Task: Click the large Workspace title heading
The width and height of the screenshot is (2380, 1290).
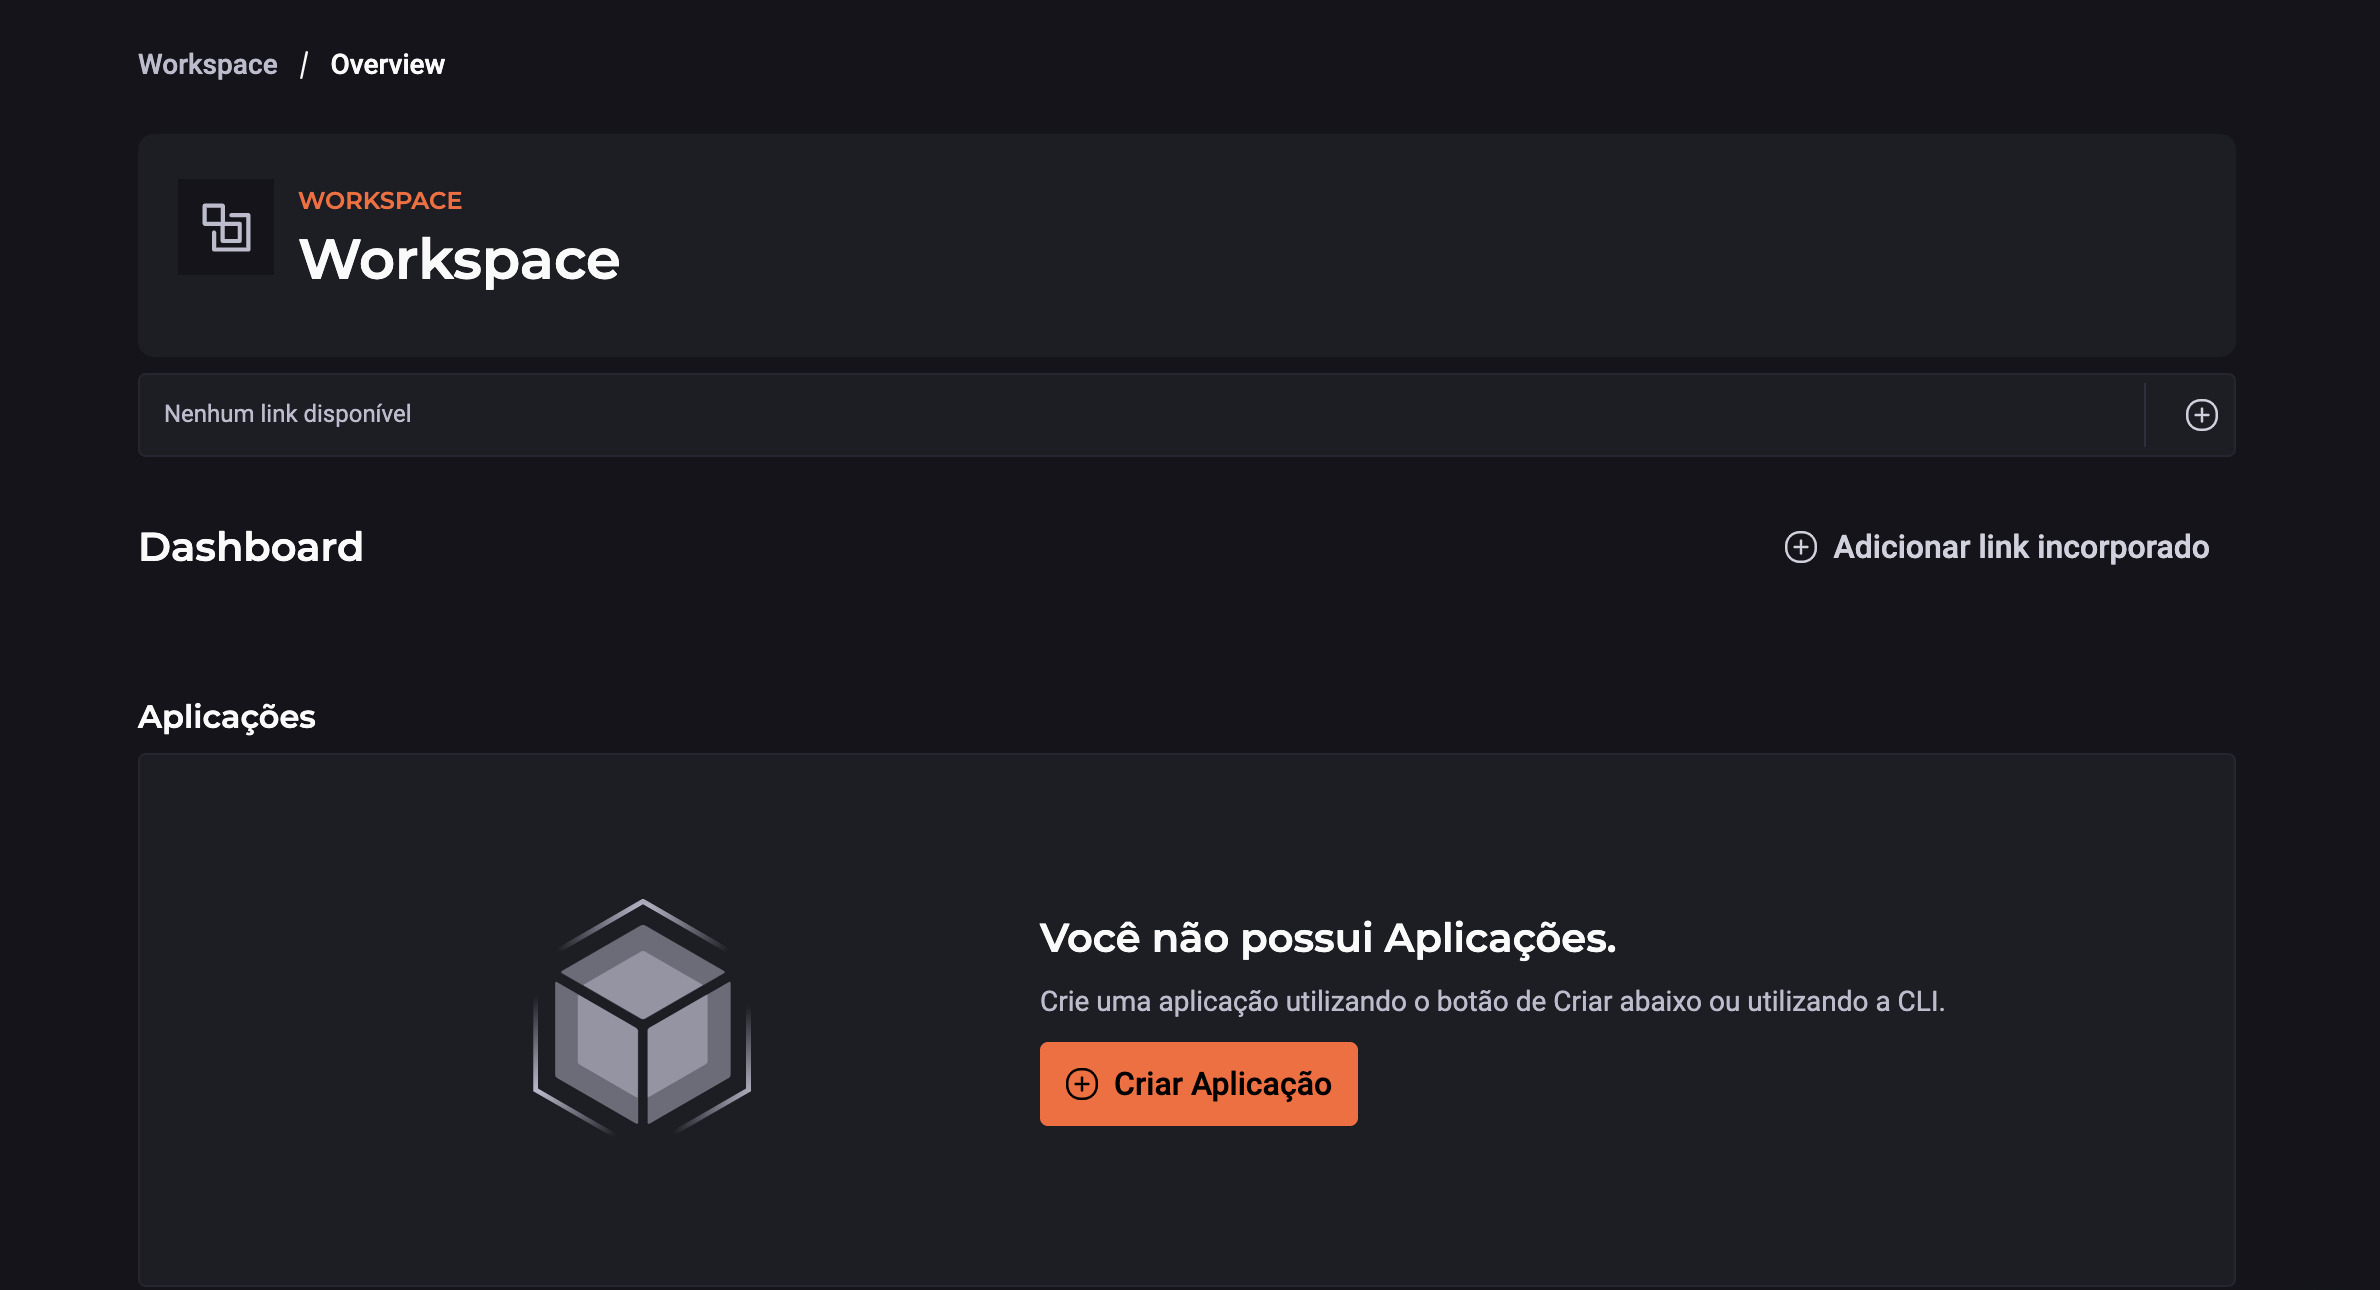Action: [x=459, y=260]
